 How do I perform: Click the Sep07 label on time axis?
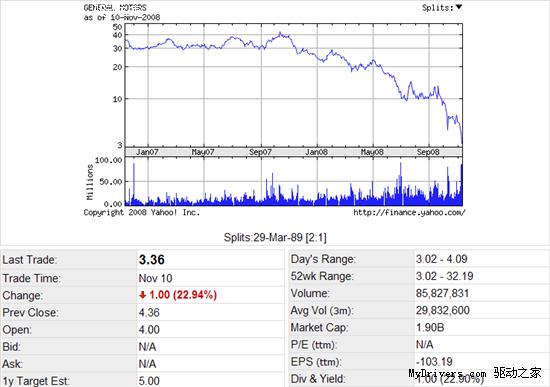pos(260,152)
